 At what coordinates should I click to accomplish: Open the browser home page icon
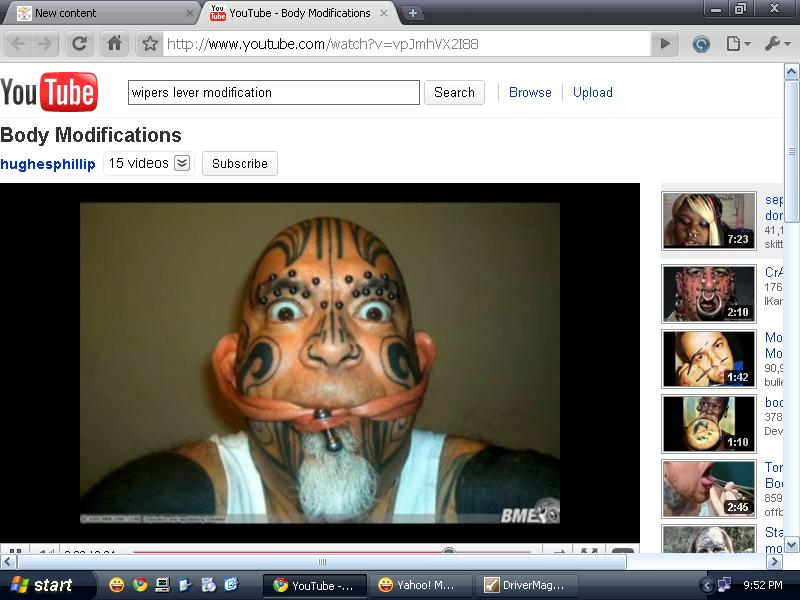[114, 44]
